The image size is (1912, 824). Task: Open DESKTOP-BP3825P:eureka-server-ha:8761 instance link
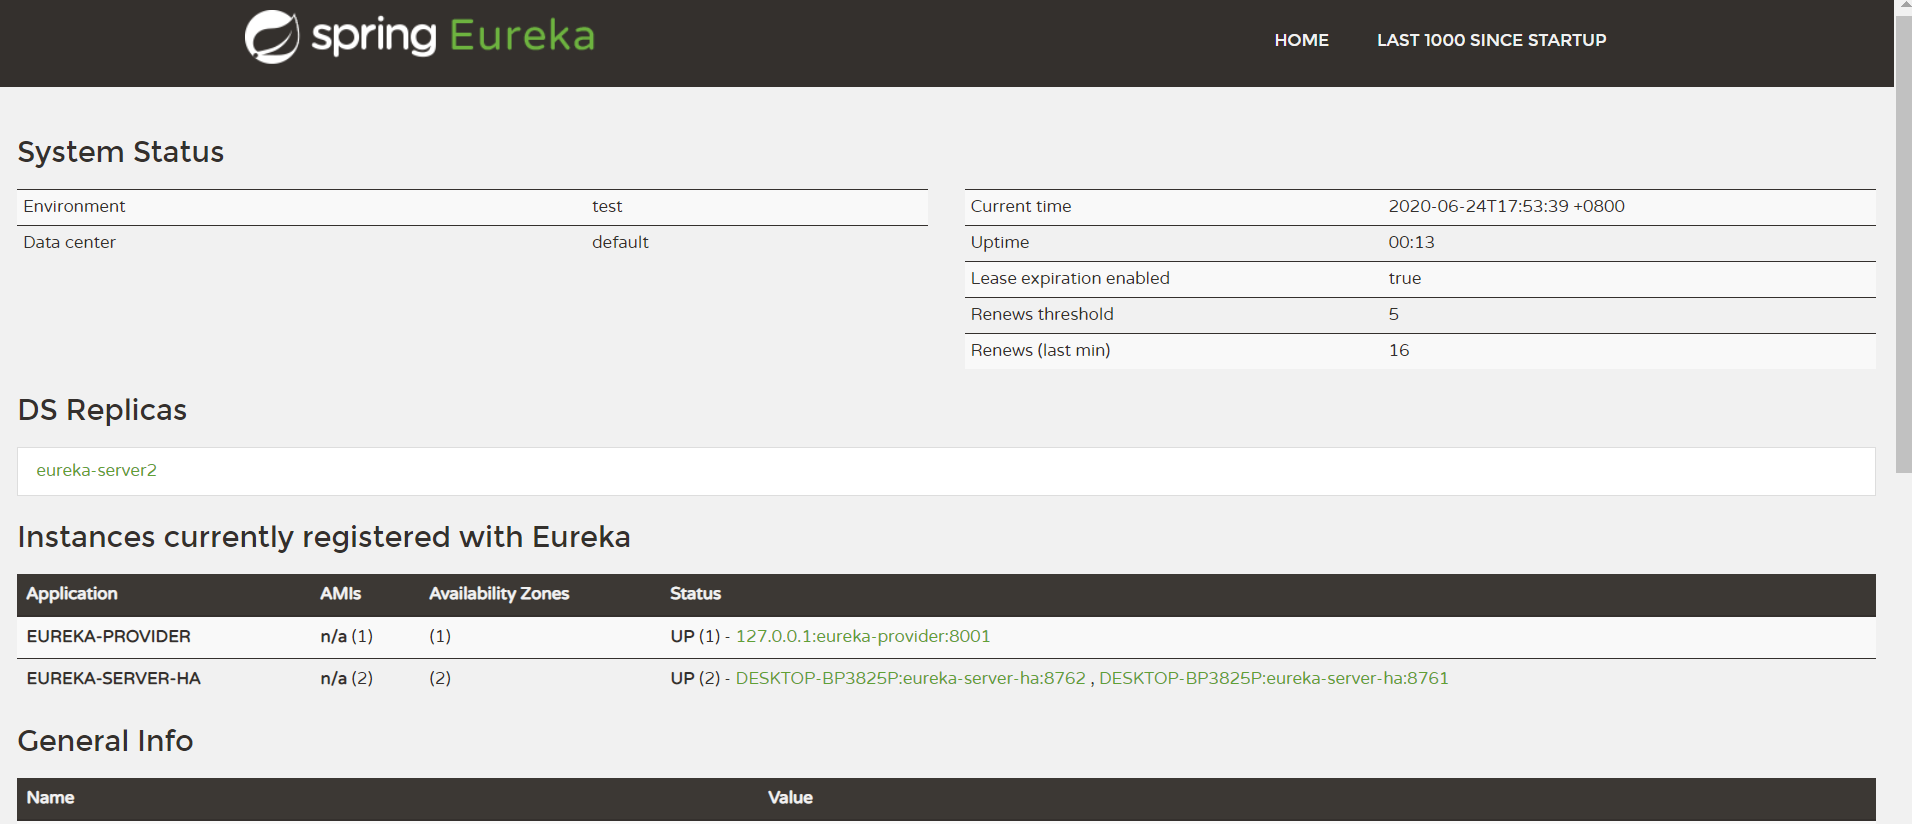pyautogui.click(x=1273, y=678)
